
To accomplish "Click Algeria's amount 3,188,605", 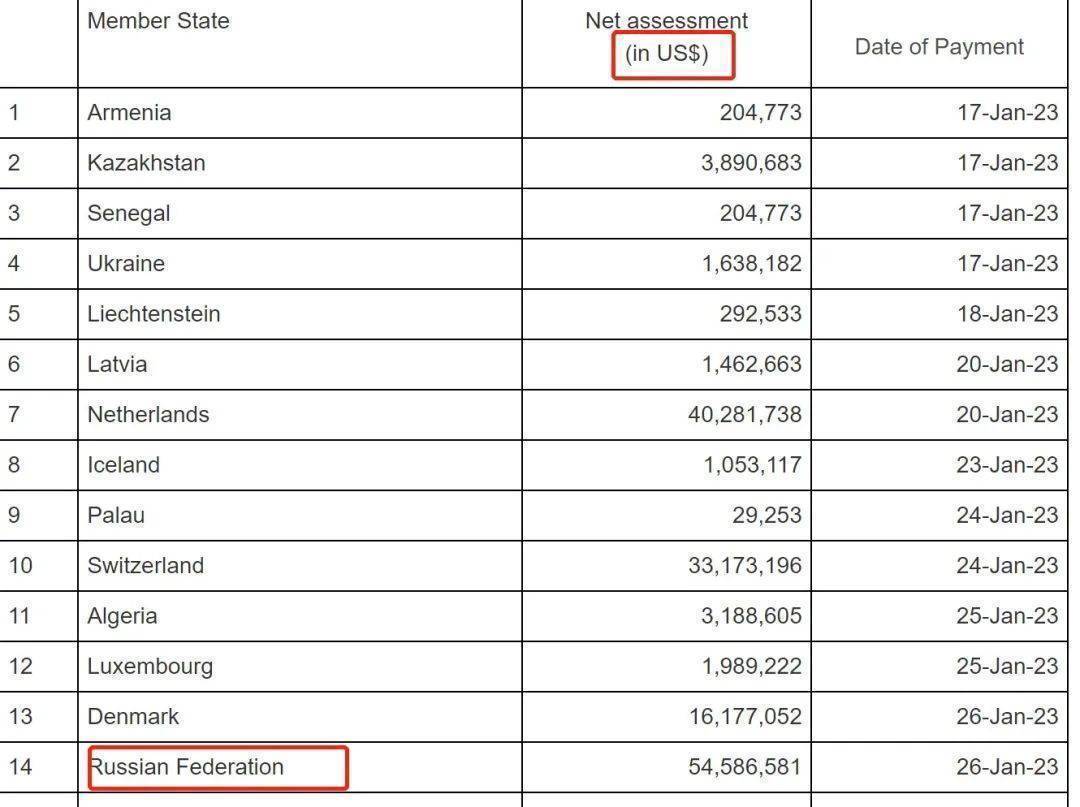I will click(751, 616).
